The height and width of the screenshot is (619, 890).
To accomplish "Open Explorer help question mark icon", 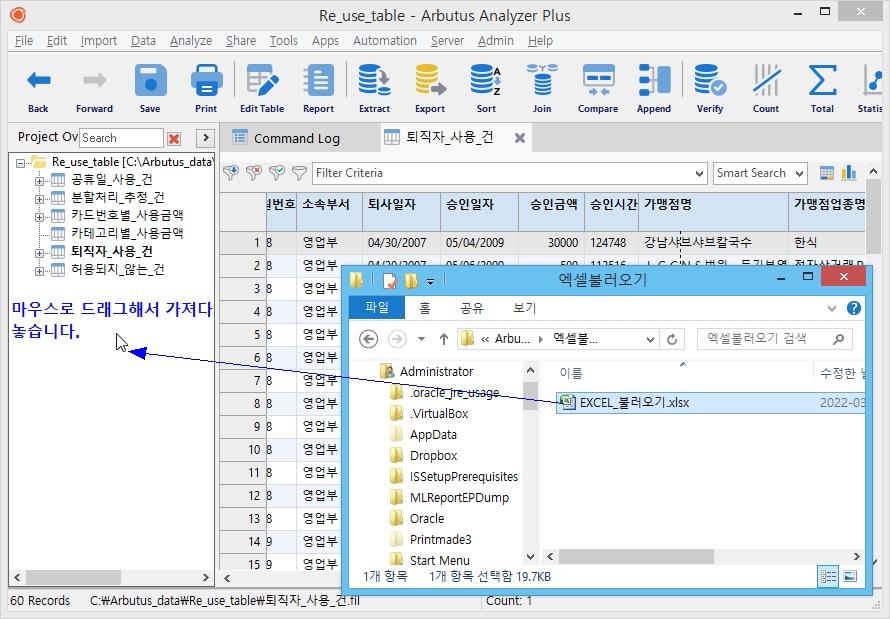I will (853, 308).
